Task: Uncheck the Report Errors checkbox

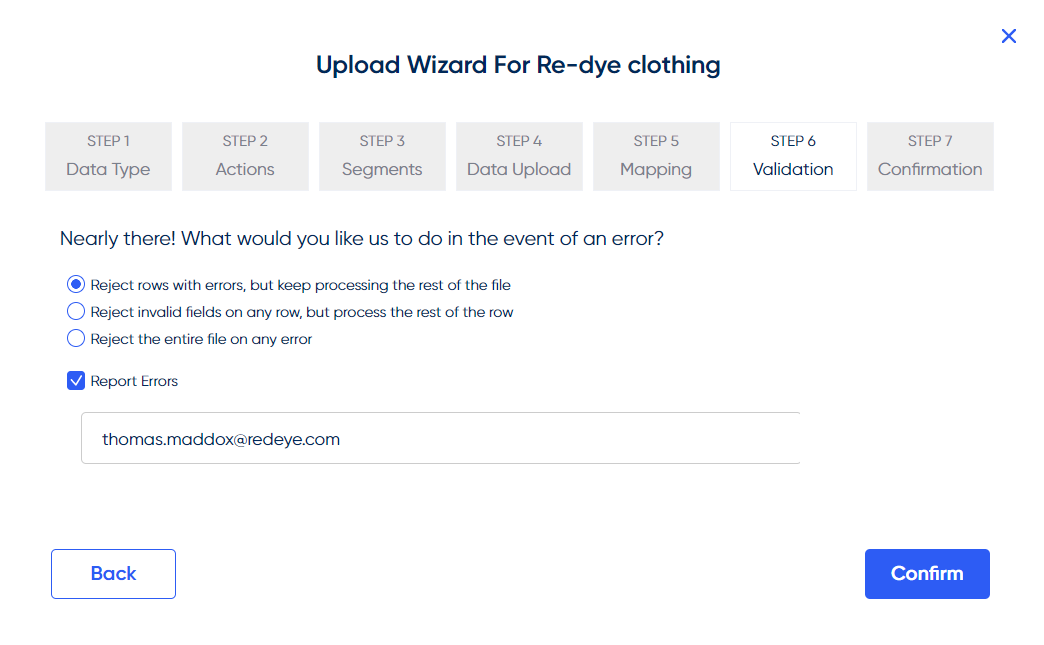Action: pyautogui.click(x=76, y=381)
